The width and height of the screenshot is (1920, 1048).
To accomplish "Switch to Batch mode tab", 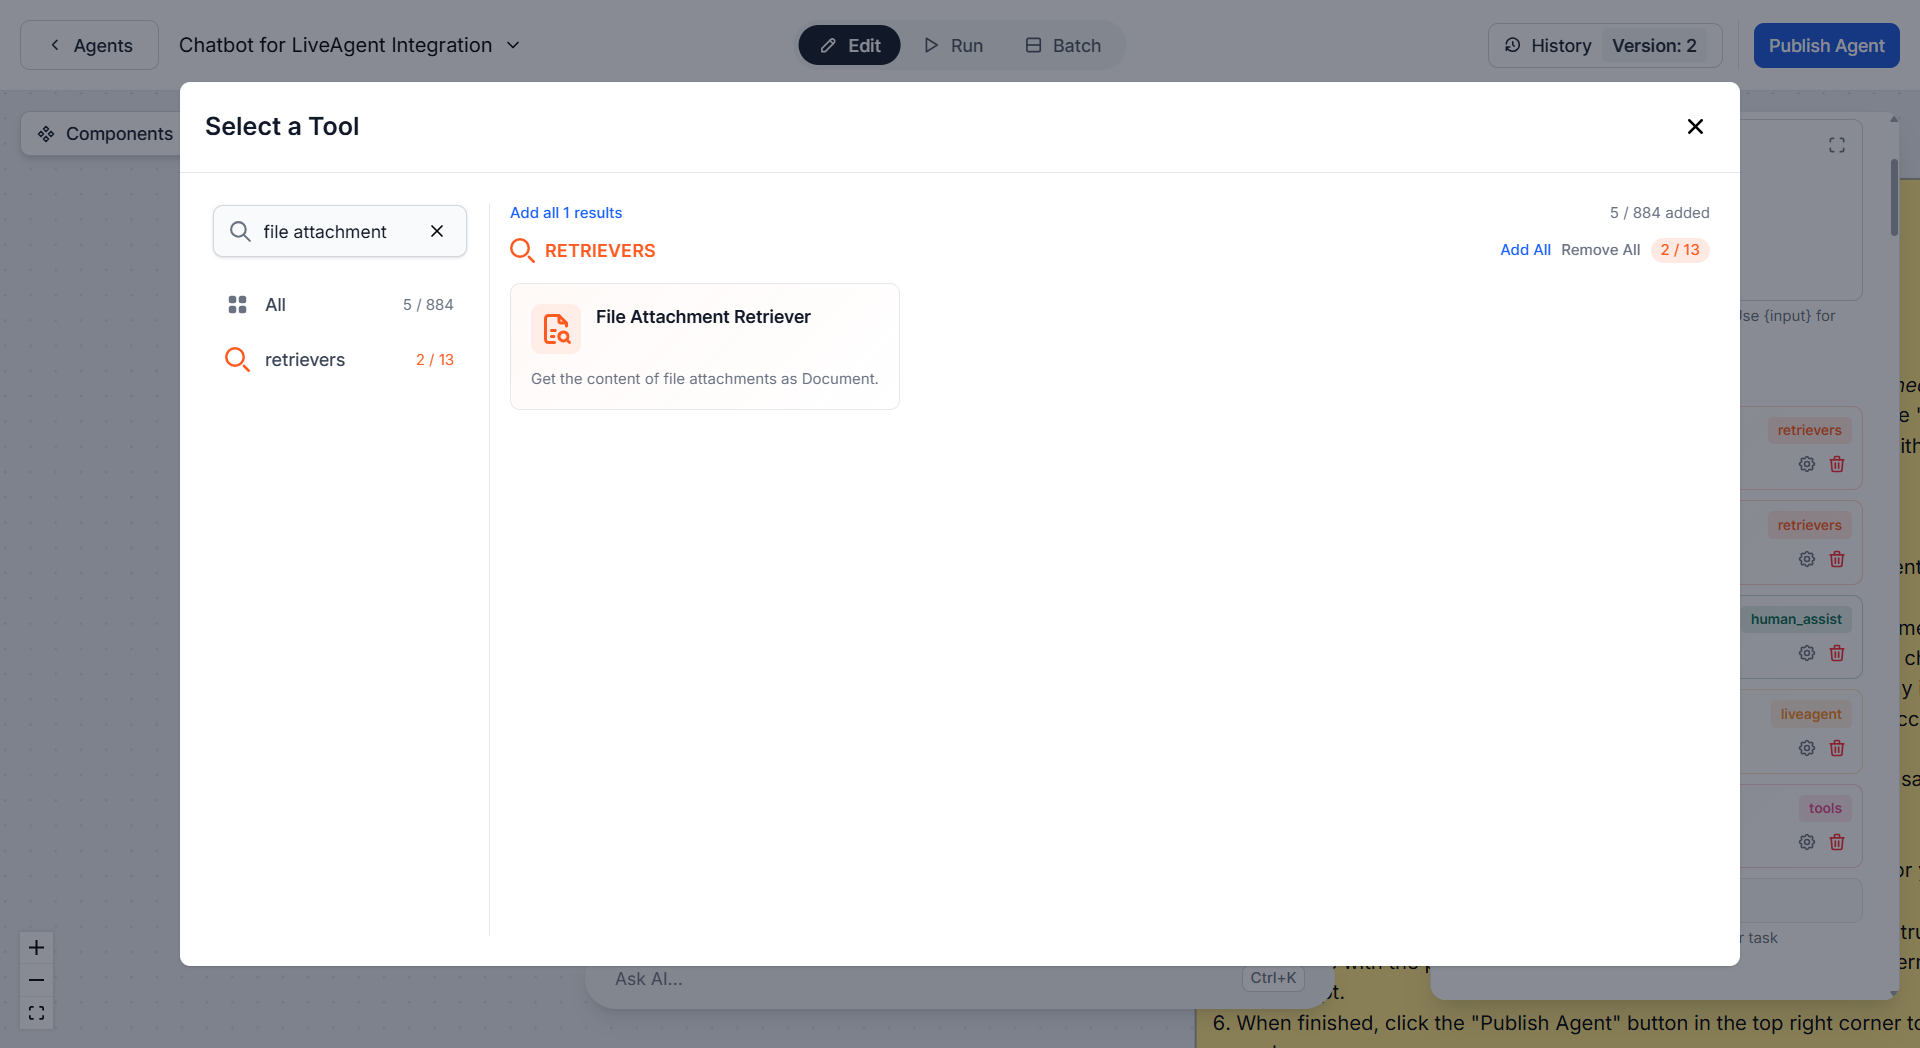I will click(x=1063, y=46).
